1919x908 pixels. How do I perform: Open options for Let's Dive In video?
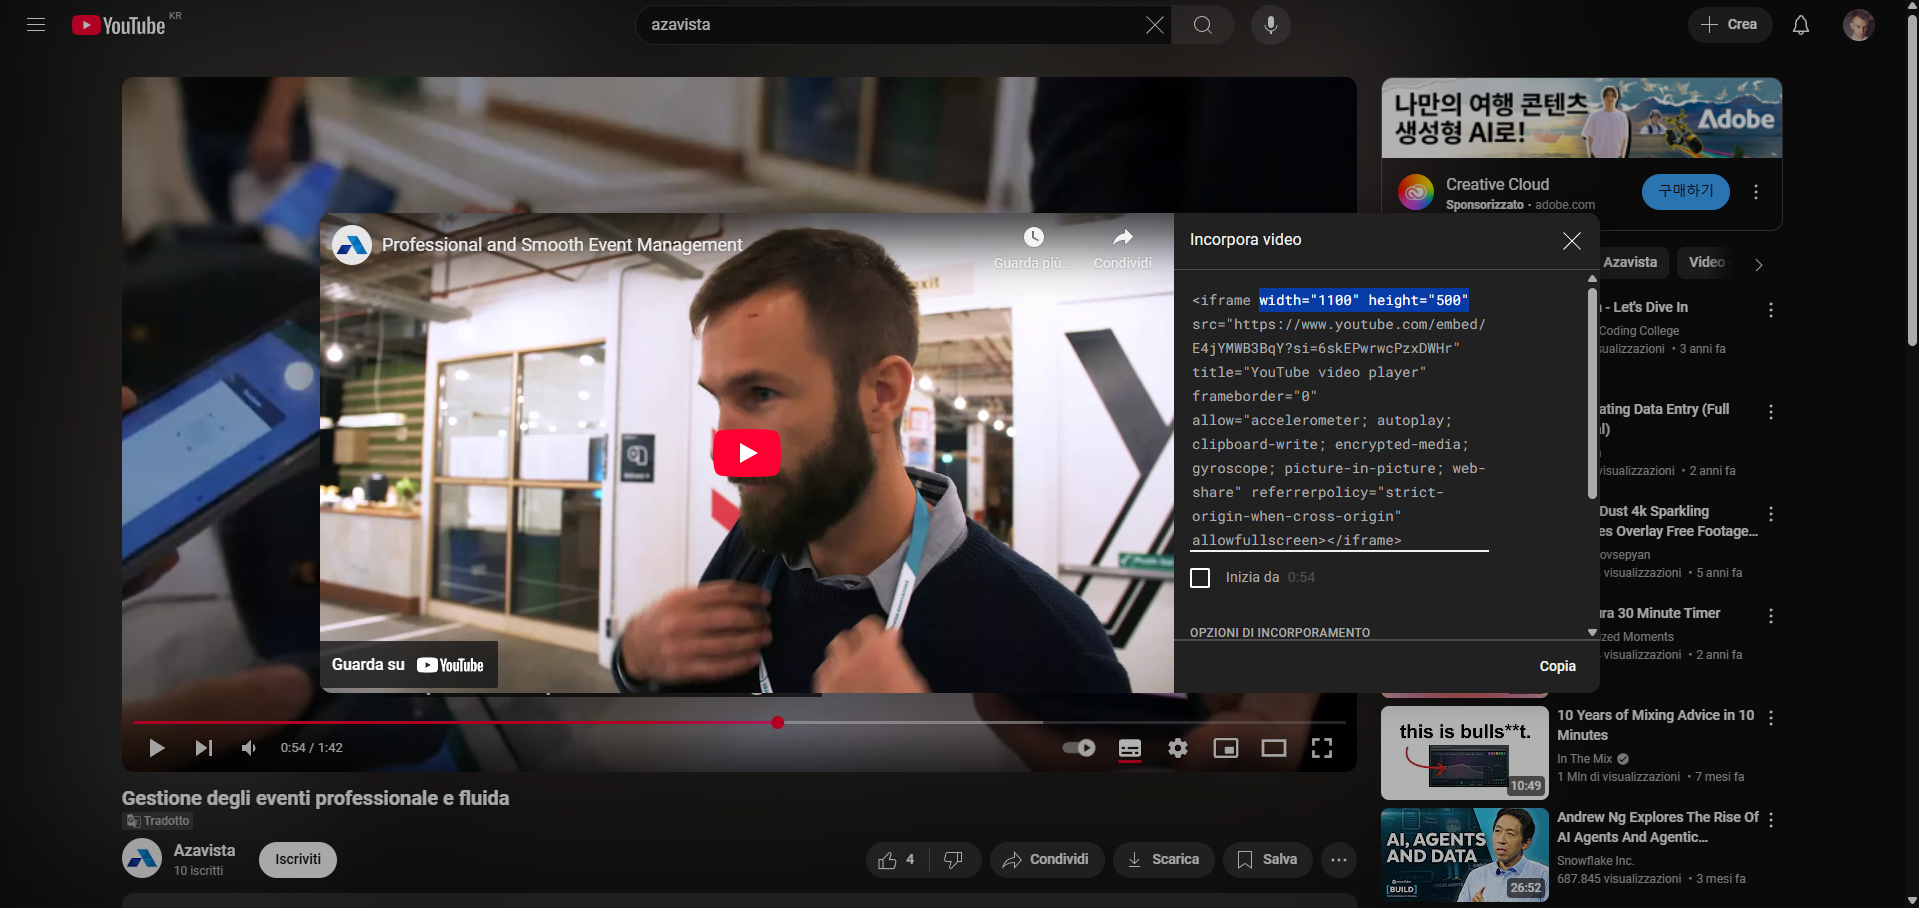(x=1771, y=310)
